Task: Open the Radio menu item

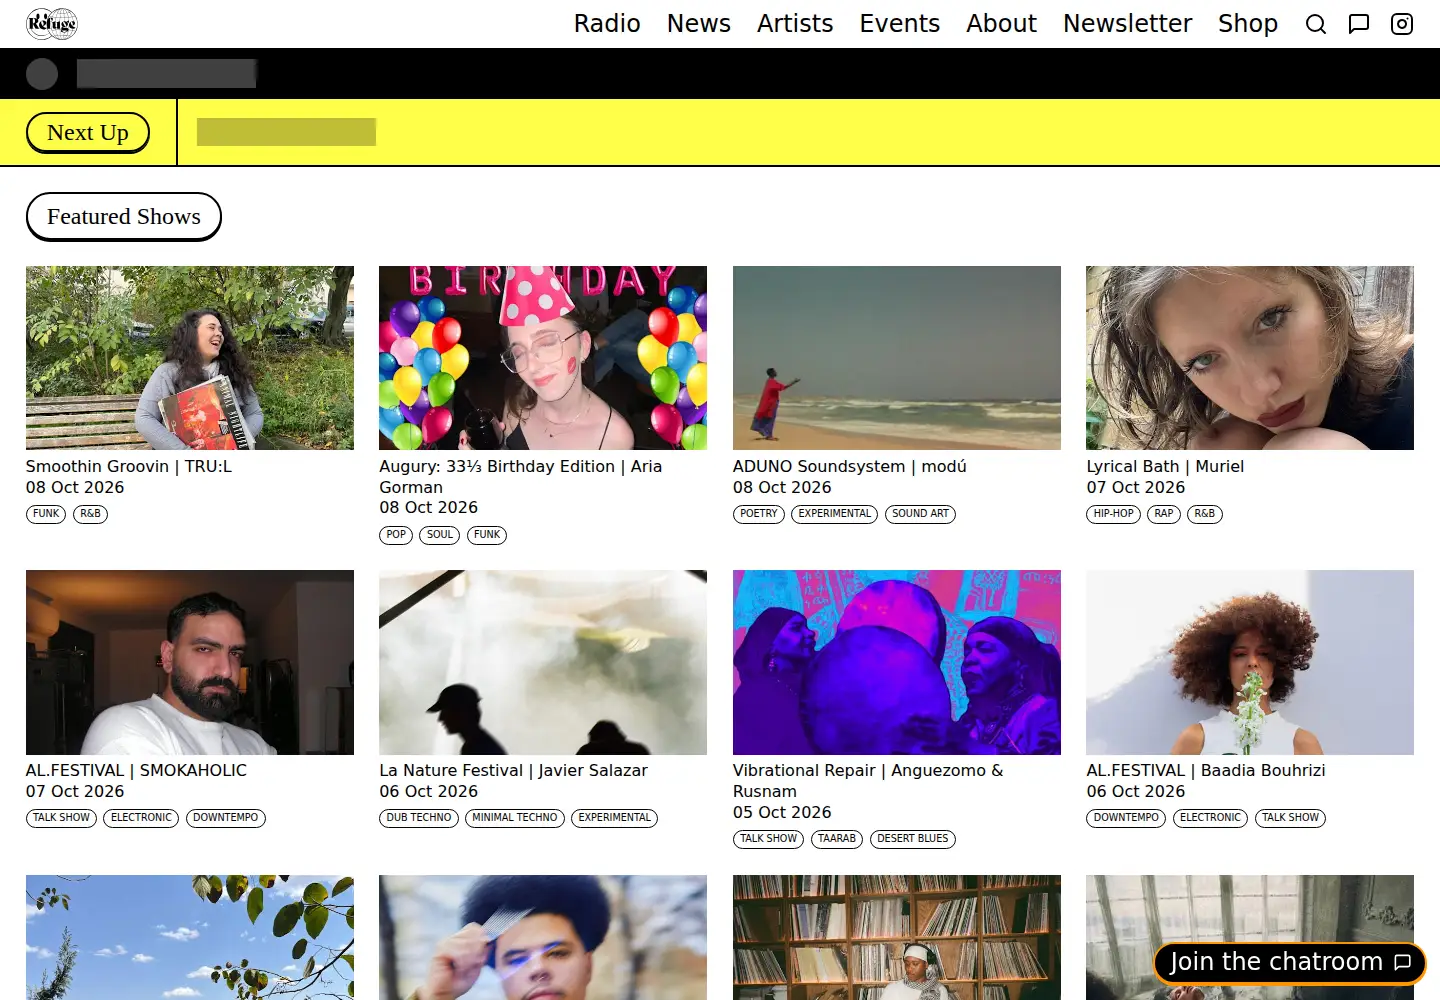Action: point(607,23)
